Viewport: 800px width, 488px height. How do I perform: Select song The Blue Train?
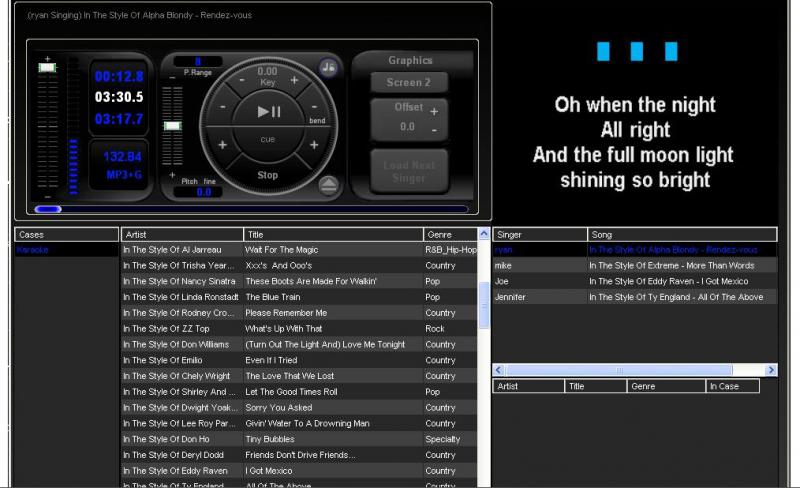(x=273, y=297)
